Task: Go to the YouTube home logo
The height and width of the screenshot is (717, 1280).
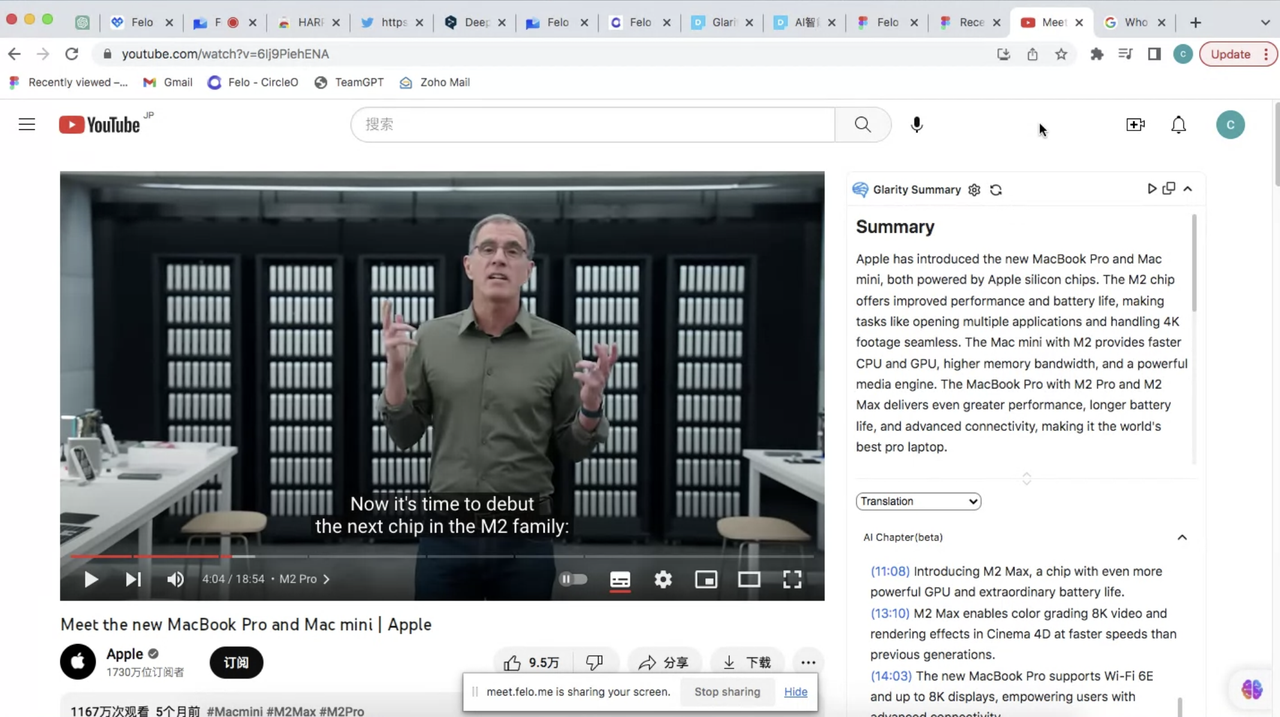Action: pos(100,124)
